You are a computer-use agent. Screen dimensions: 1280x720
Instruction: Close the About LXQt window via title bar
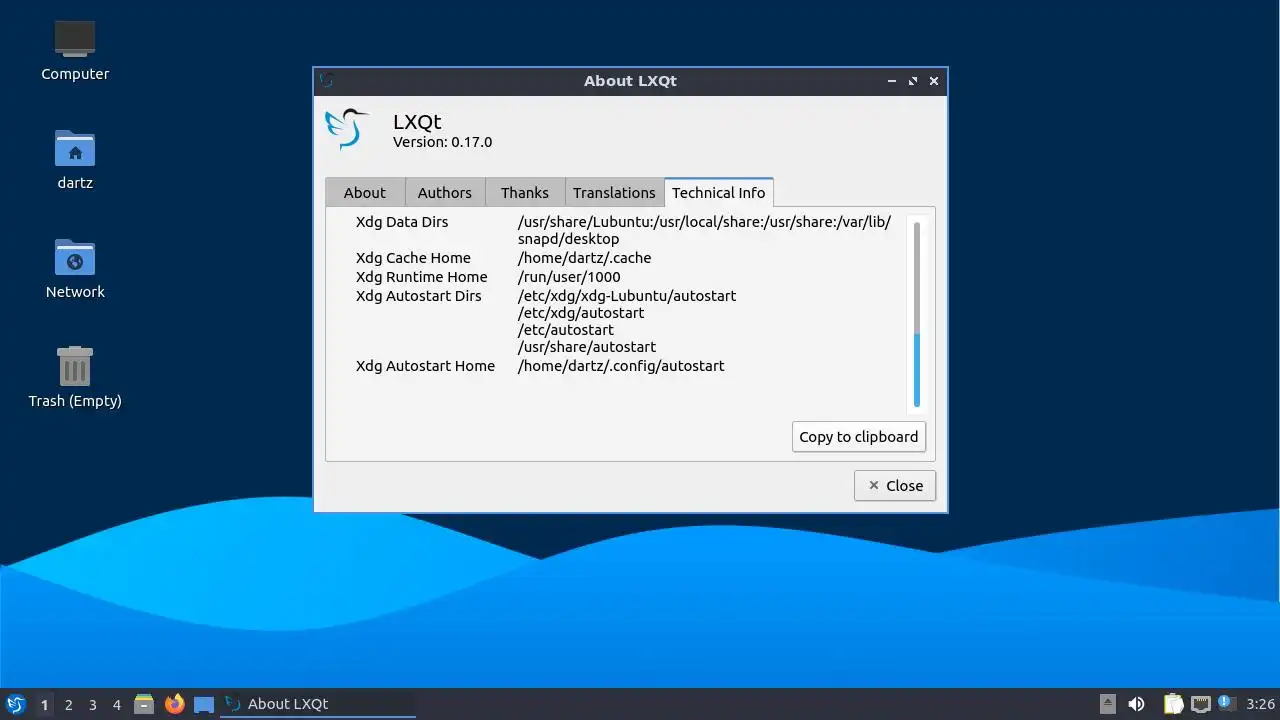click(934, 81)
